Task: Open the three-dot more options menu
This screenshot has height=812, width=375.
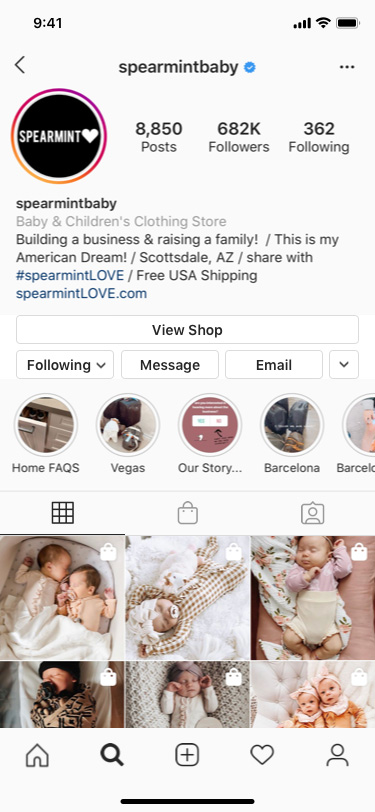Action: coord(347,67)
